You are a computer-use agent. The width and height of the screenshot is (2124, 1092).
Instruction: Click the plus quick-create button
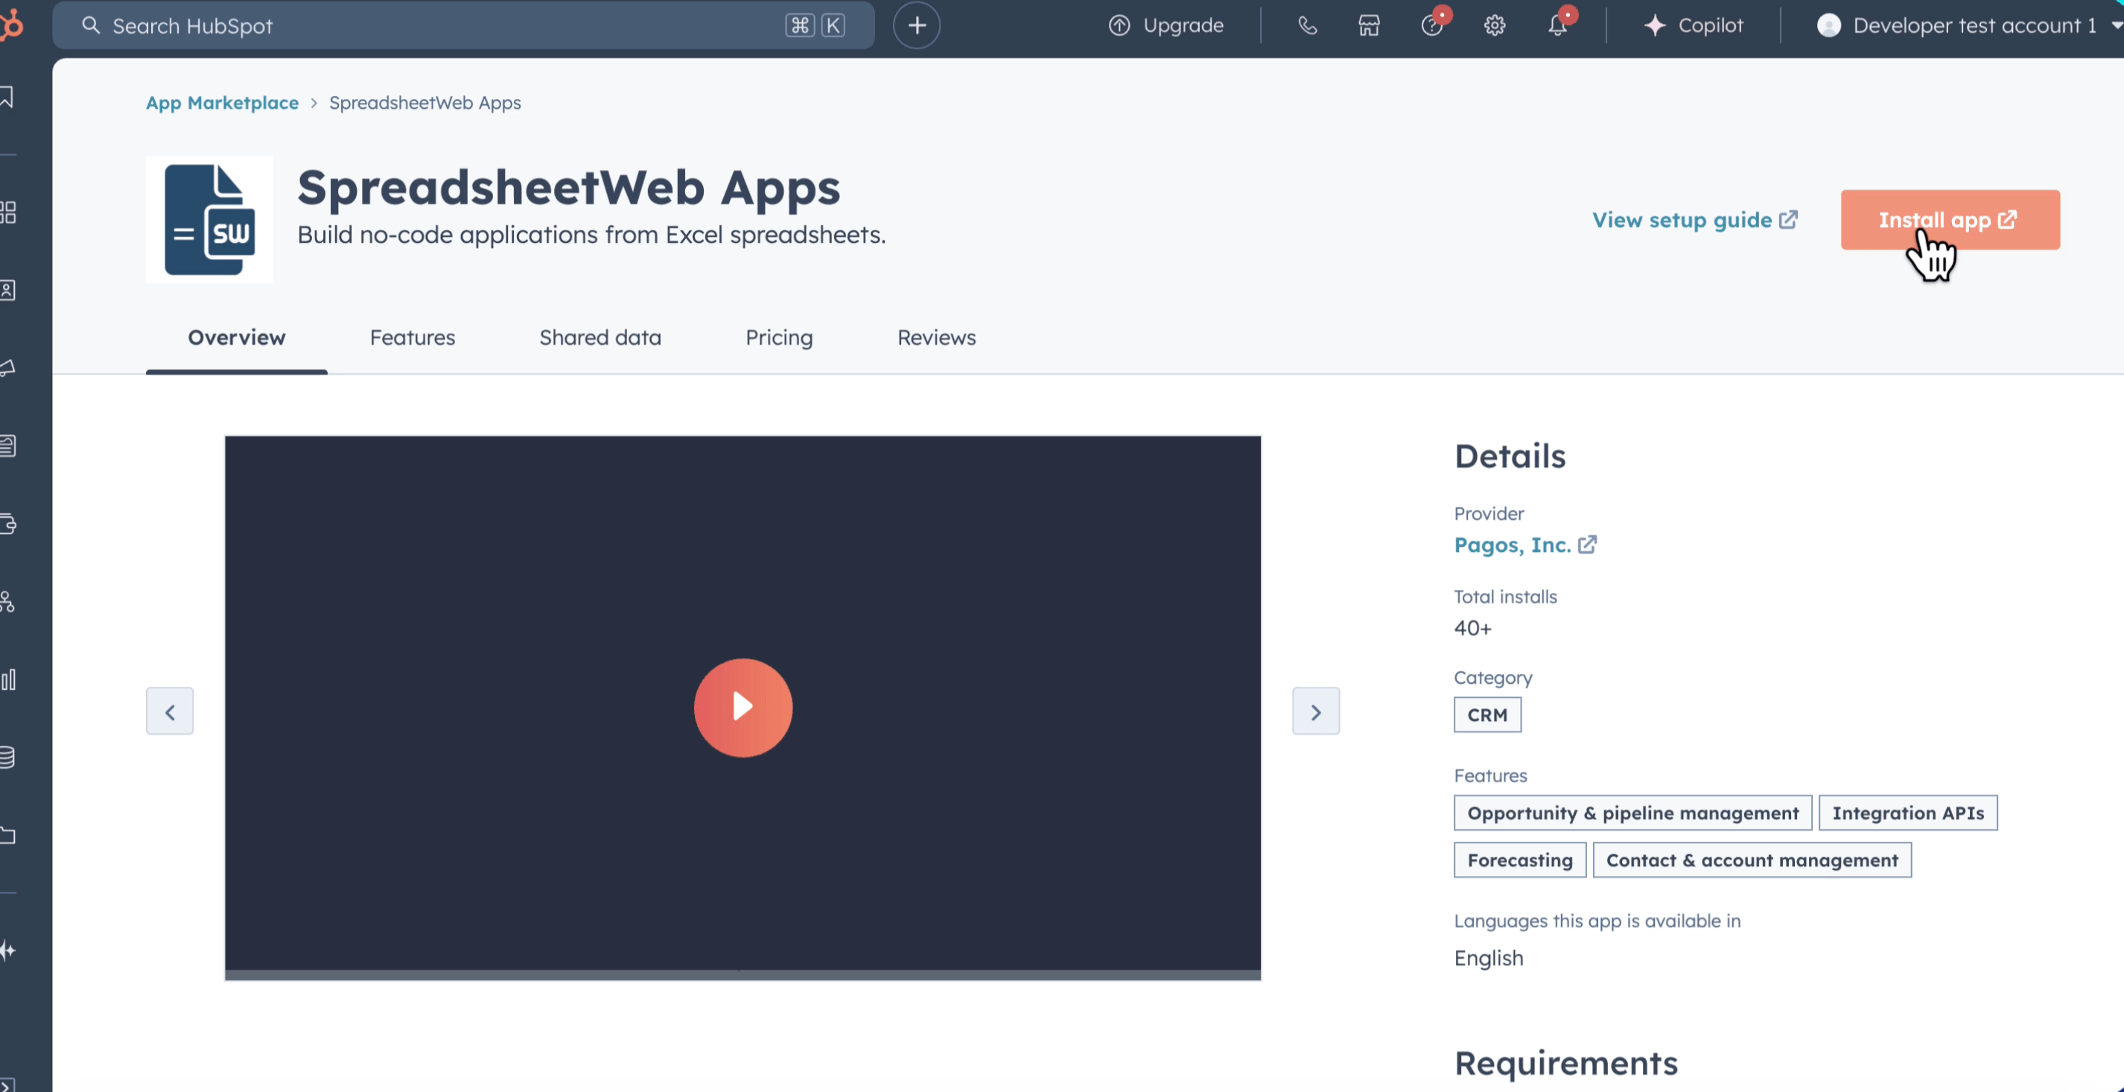(916, 25)
